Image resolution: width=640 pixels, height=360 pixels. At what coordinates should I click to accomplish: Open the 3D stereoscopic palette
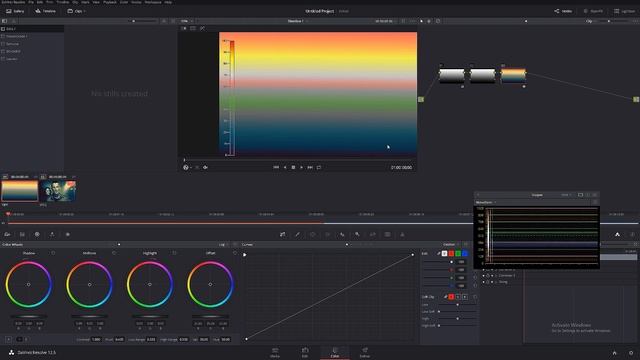[387, 234]
